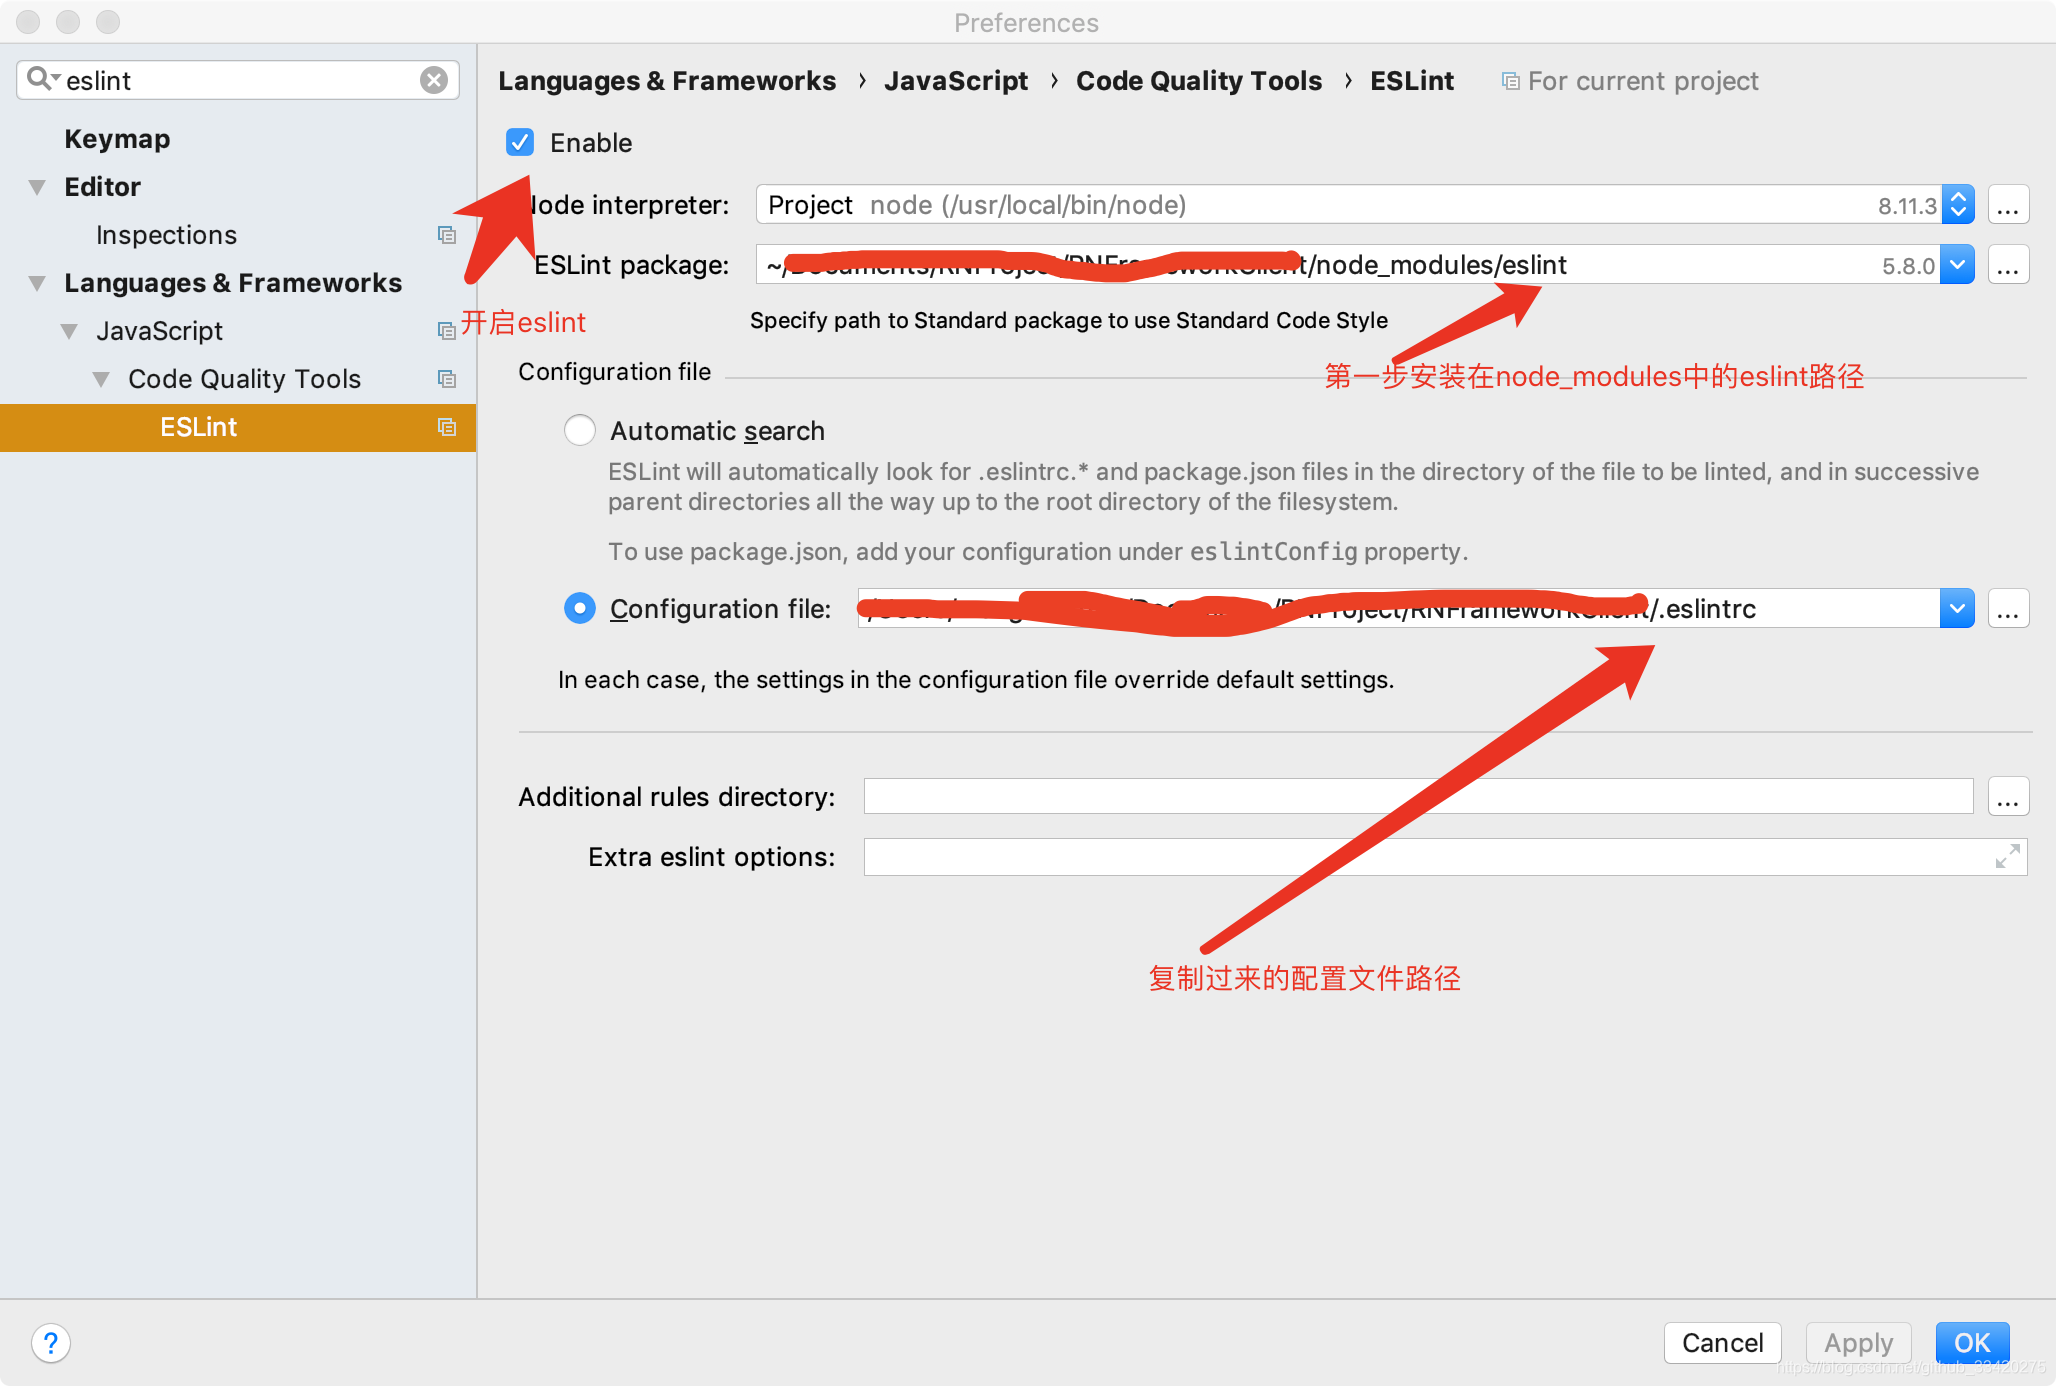
Task: Click the Cancel button
Action: [1722, 1341]
